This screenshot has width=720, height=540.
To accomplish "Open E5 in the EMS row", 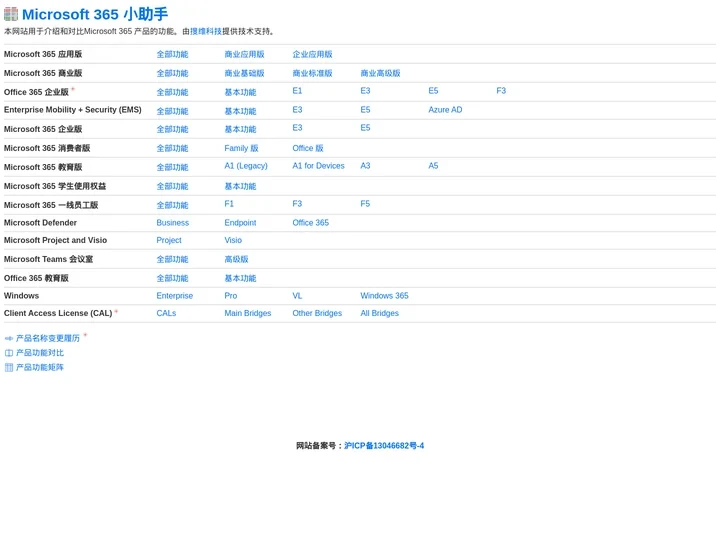I will 365,110.
